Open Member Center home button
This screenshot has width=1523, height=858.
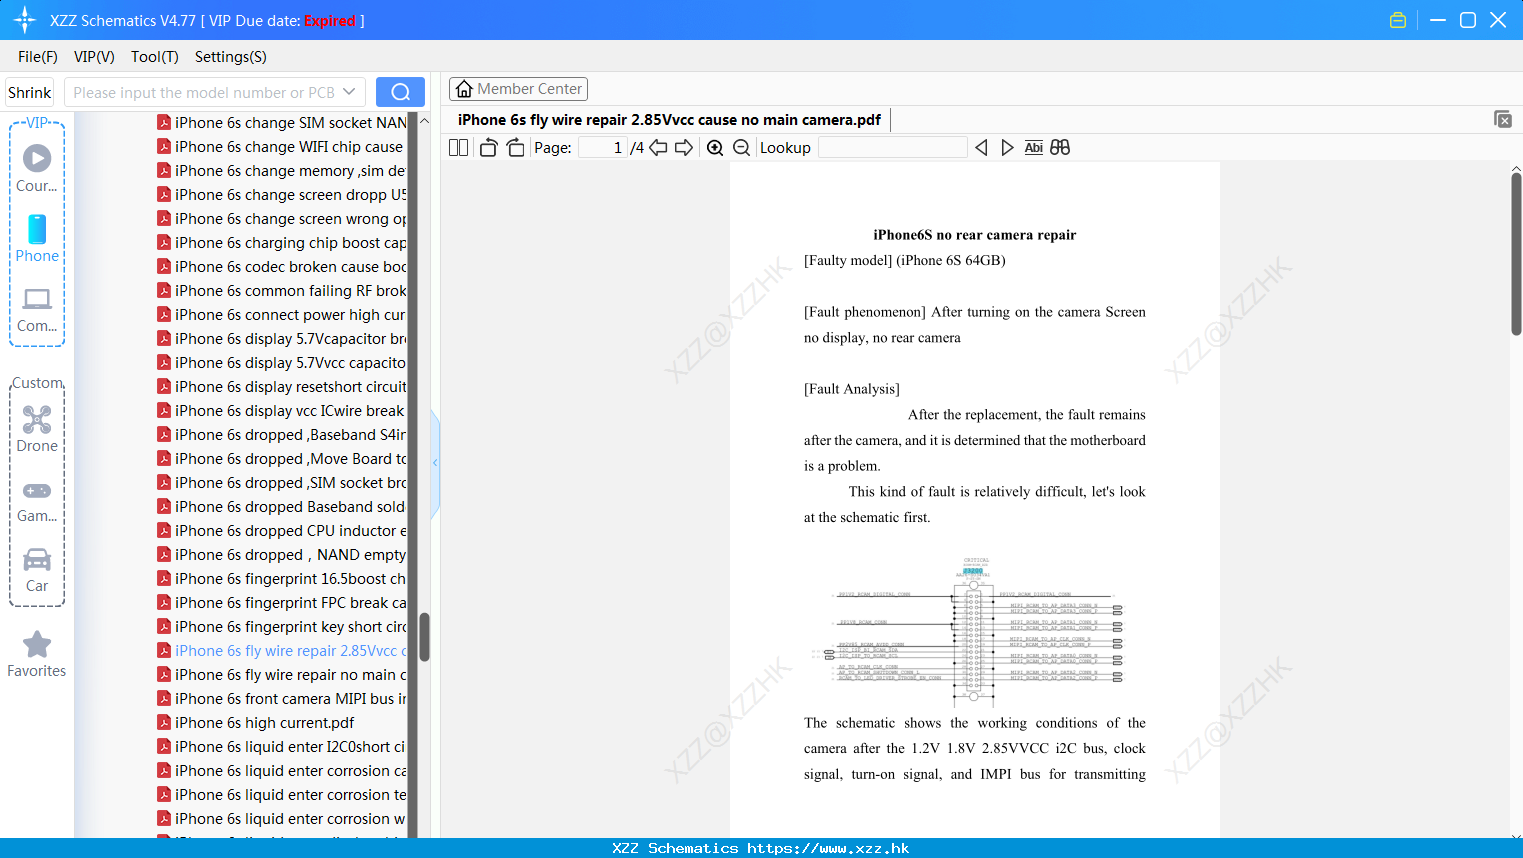coord(518,89)
